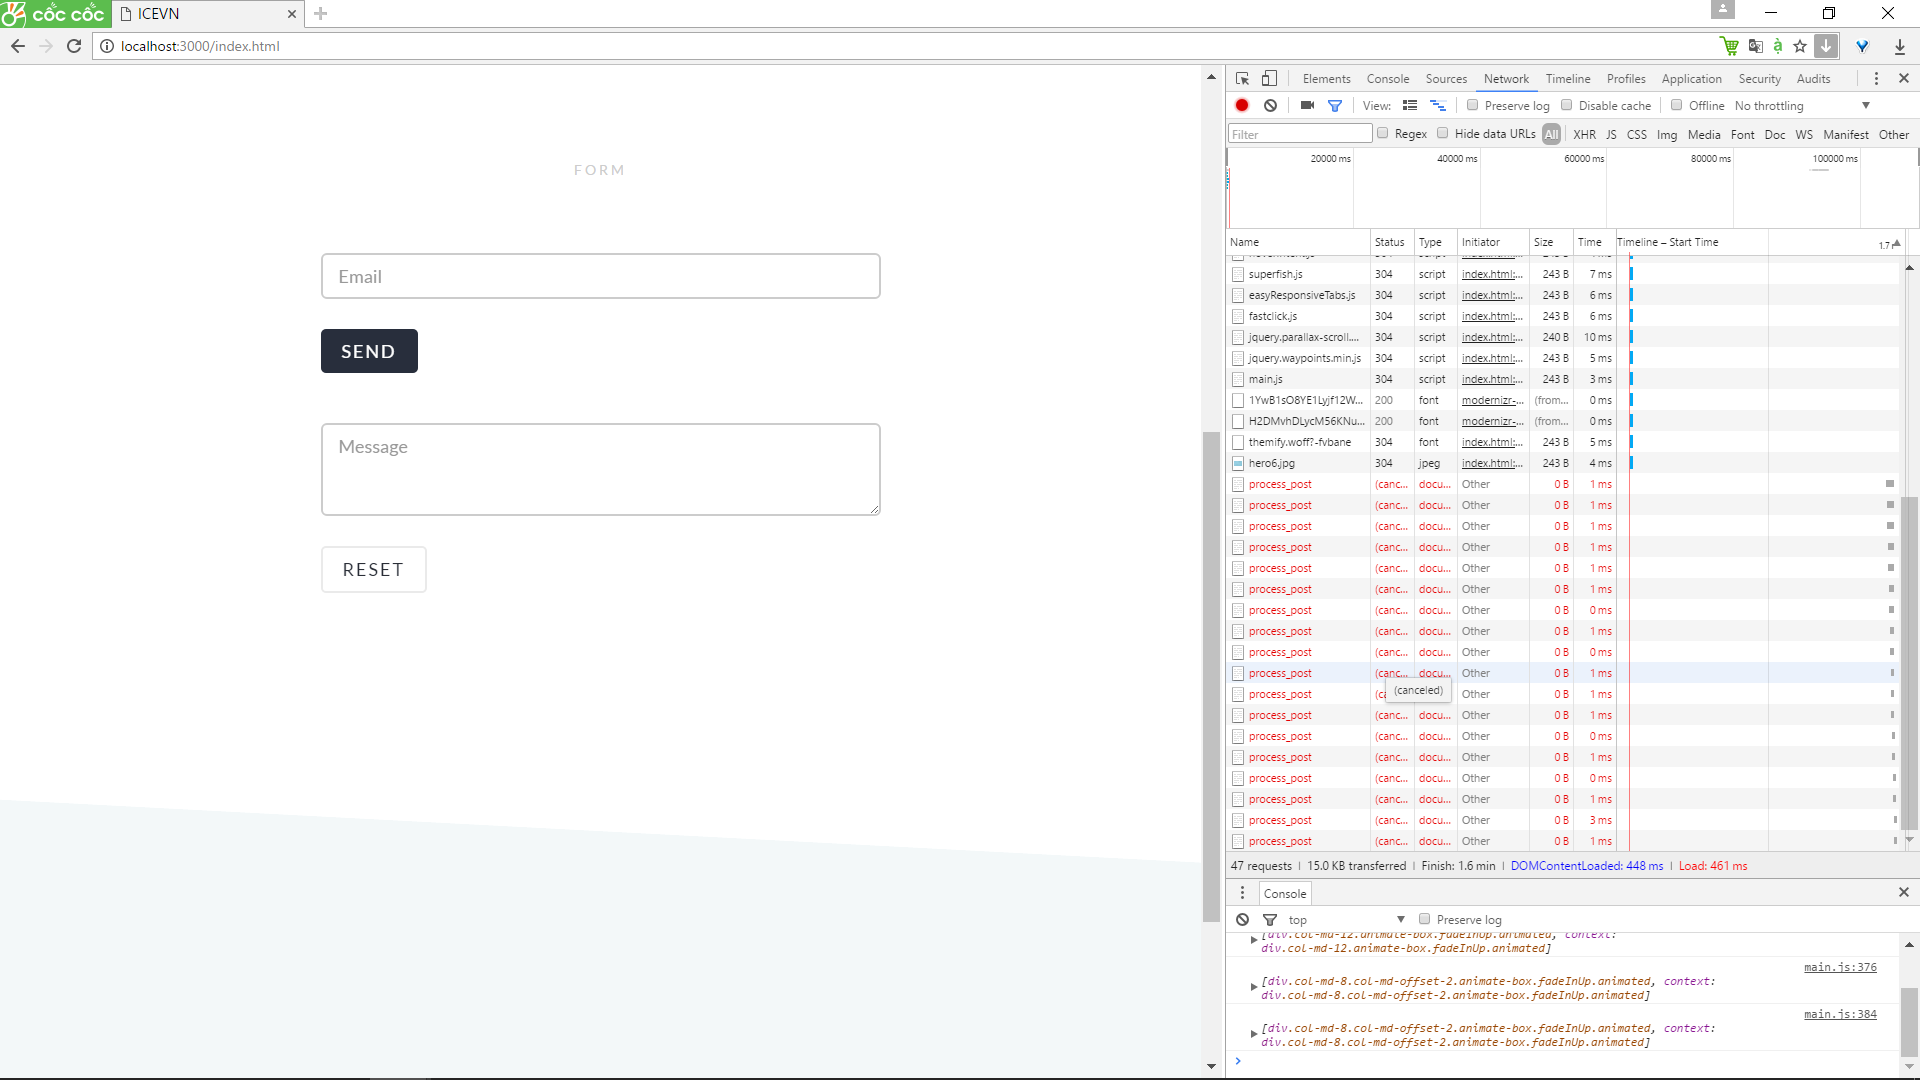
Task: Switch to the Elements tab
Action: pyautogui.click(x=1326, y=79)
